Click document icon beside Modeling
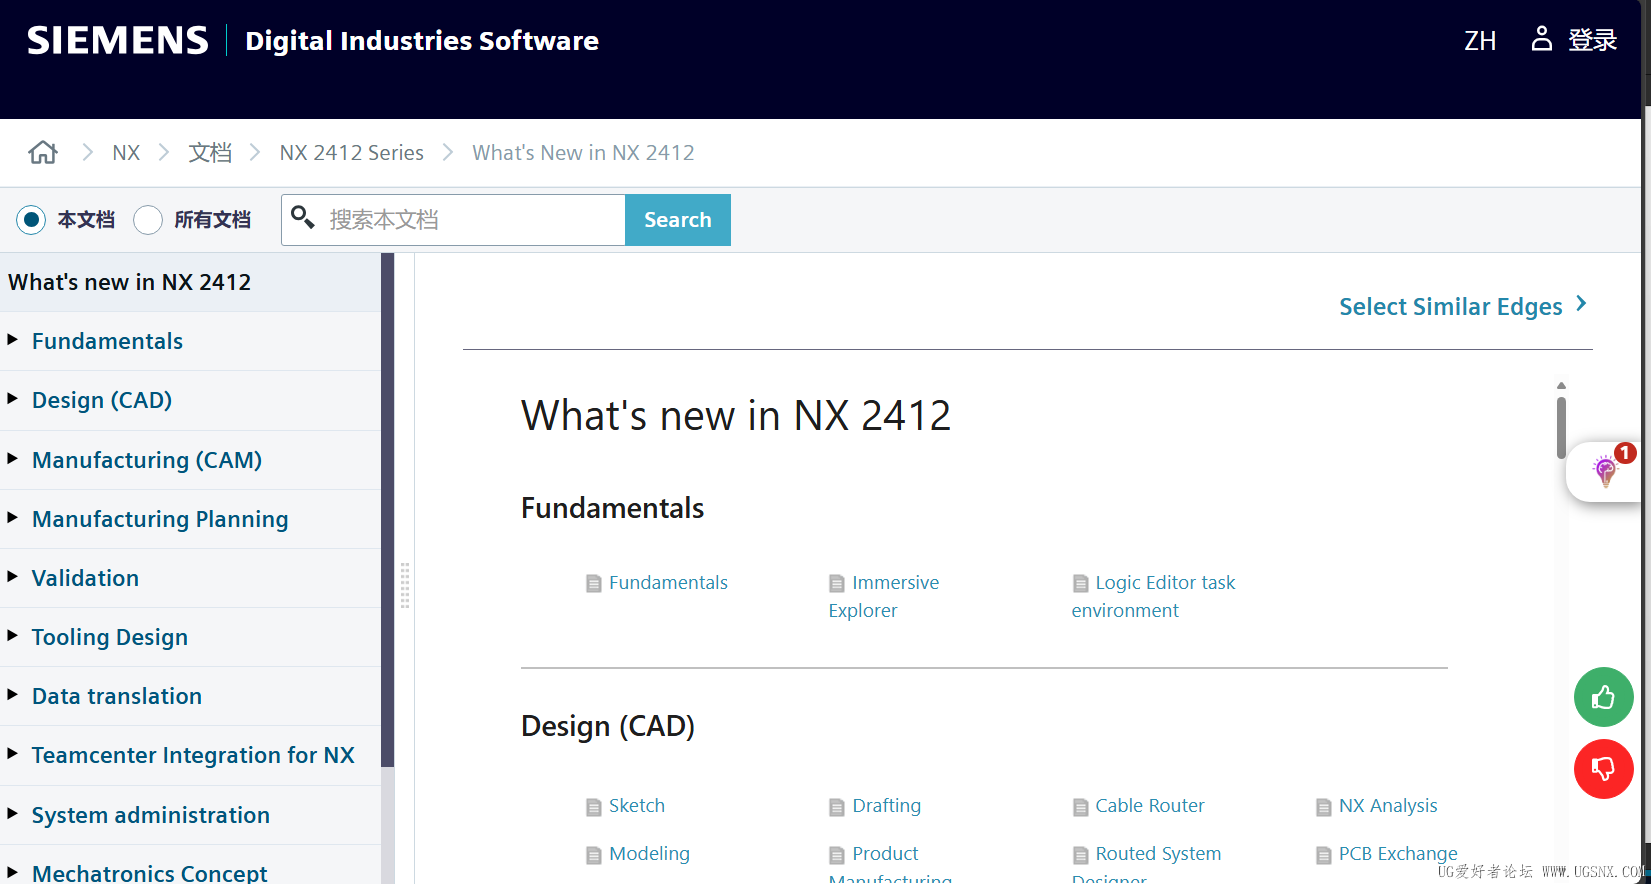This screenshot has height=884, width=1651. (x=594, y=855)
